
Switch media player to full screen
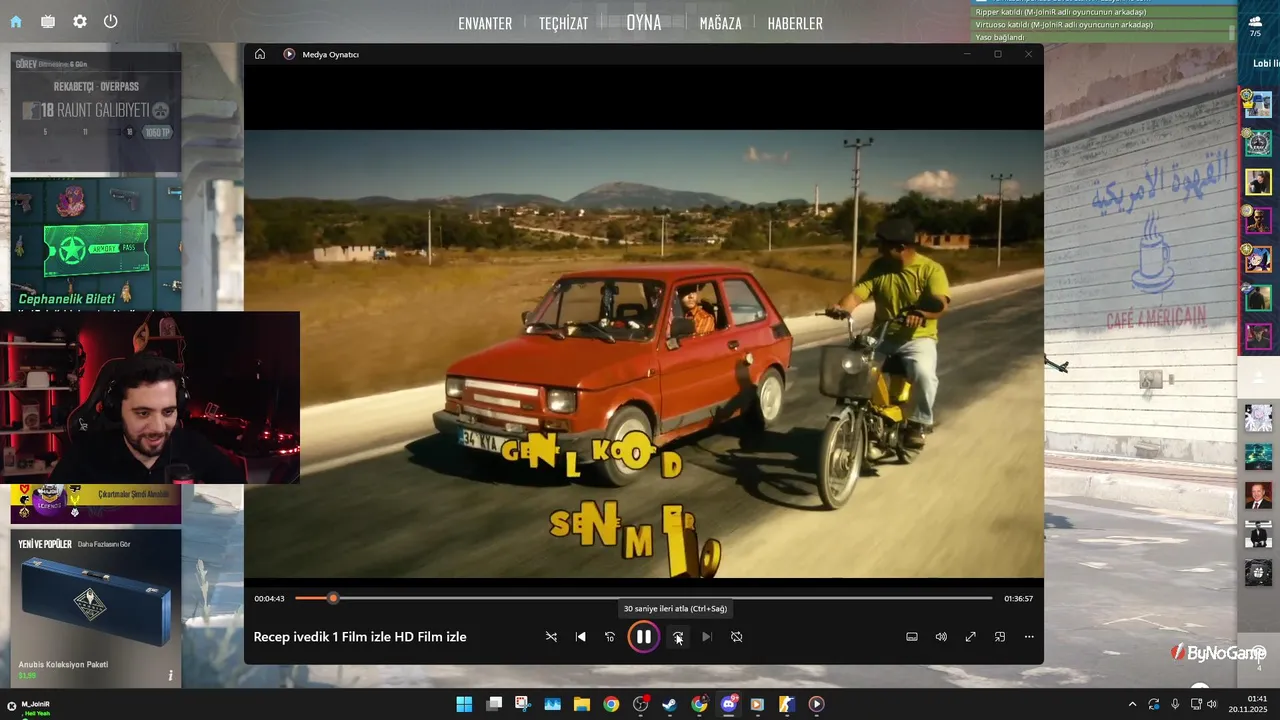pos(970,636)
